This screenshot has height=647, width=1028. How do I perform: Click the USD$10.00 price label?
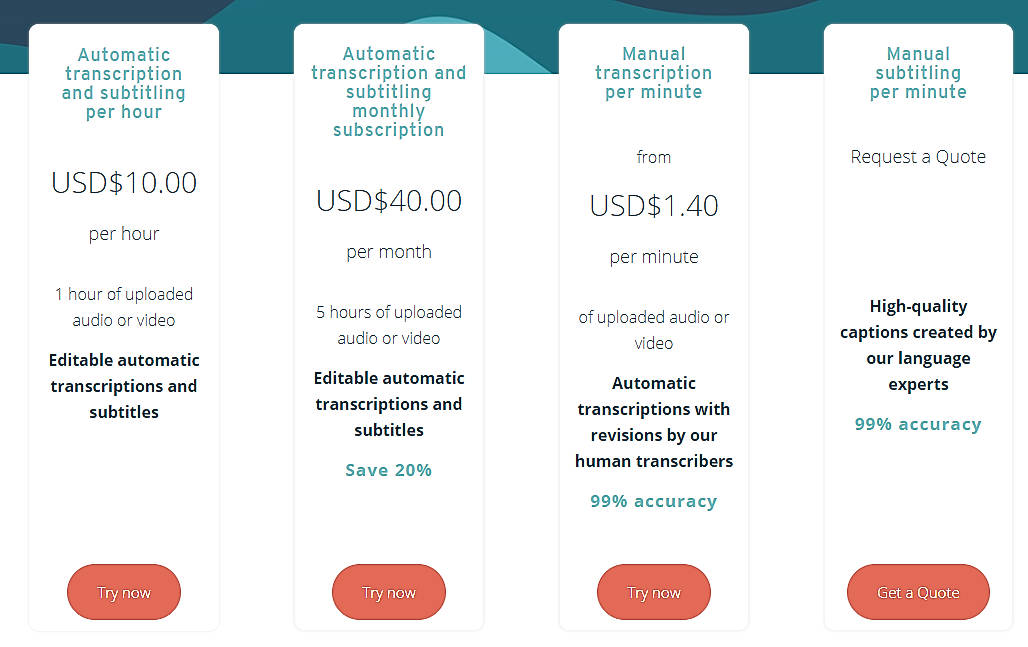click(123, 183)
